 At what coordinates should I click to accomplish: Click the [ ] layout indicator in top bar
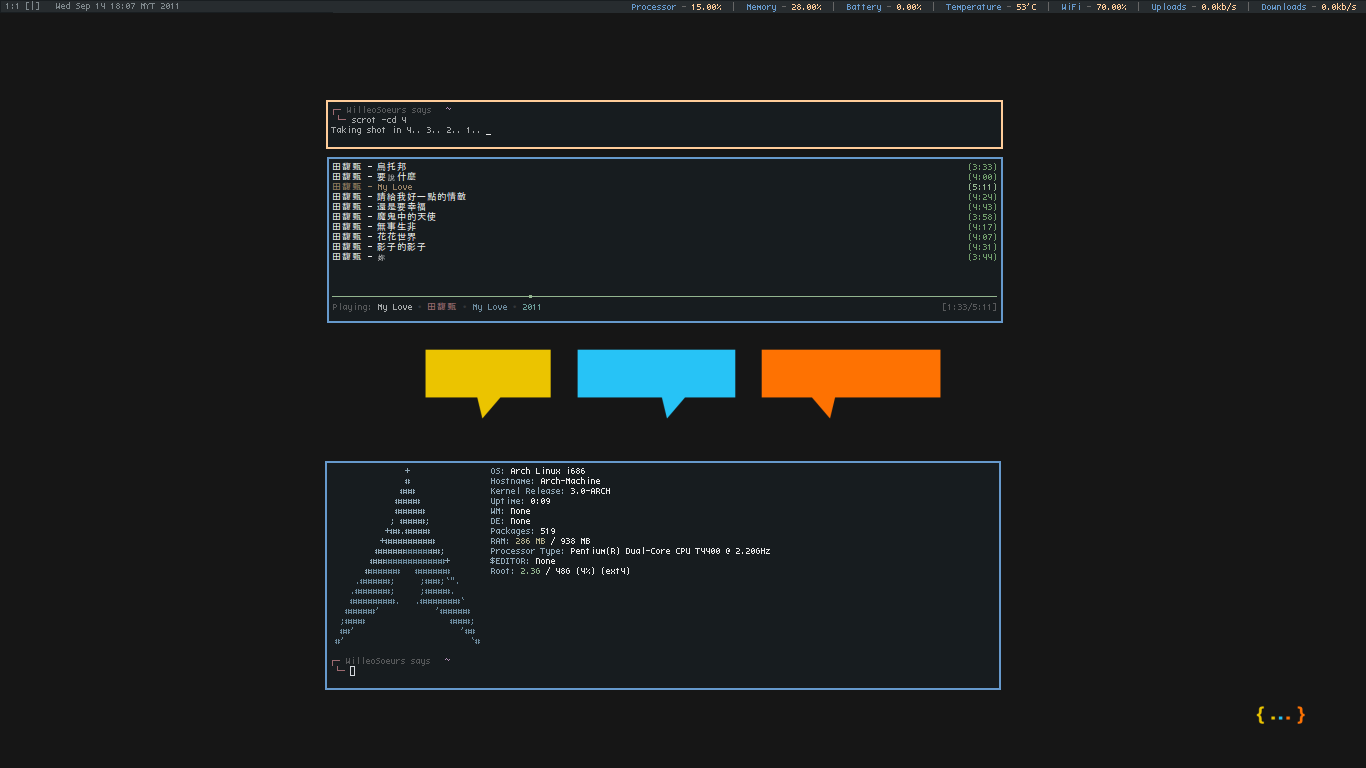click(x=33, y=7)
